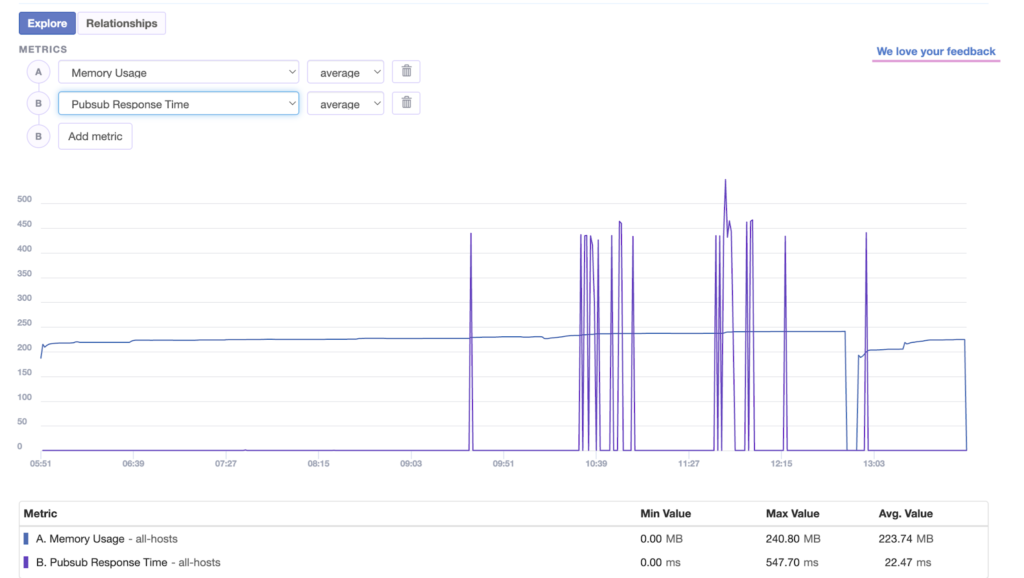Switch to the Explore tab

pyautogui.click(x=47, y=23)
